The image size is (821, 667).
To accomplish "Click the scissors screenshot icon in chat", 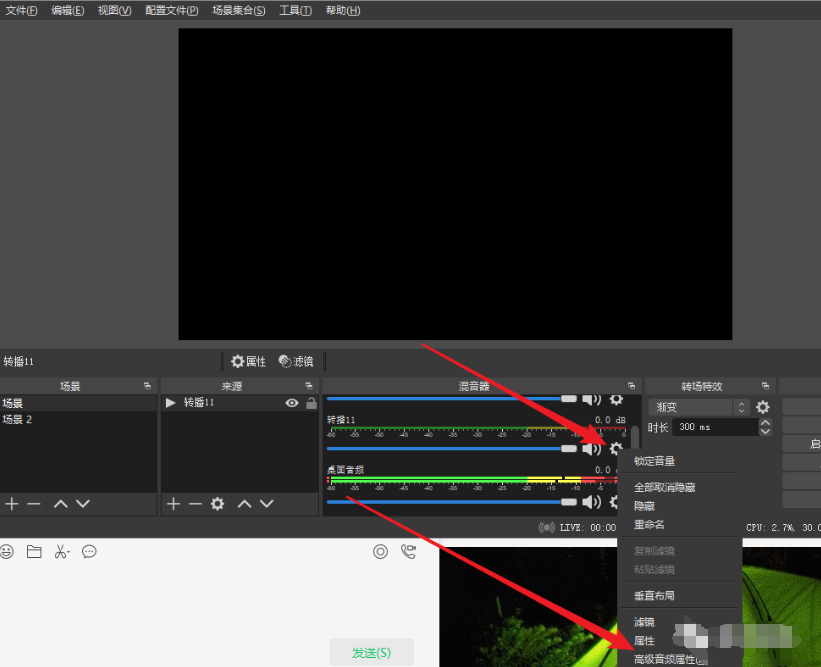I will (x=61, y=551).
